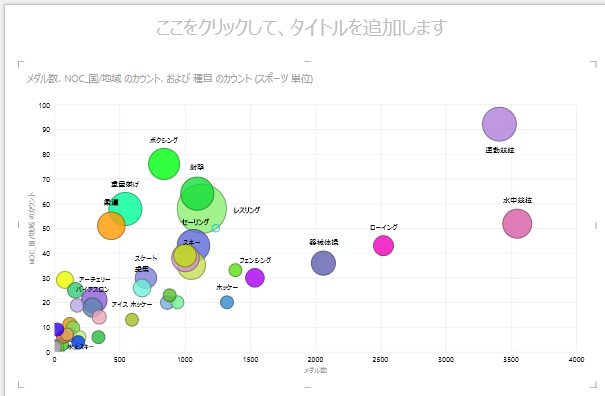Click the 射撃 data label
This screenshot has height=396, width=605.
pyautogui.click(x=197, y=167)
